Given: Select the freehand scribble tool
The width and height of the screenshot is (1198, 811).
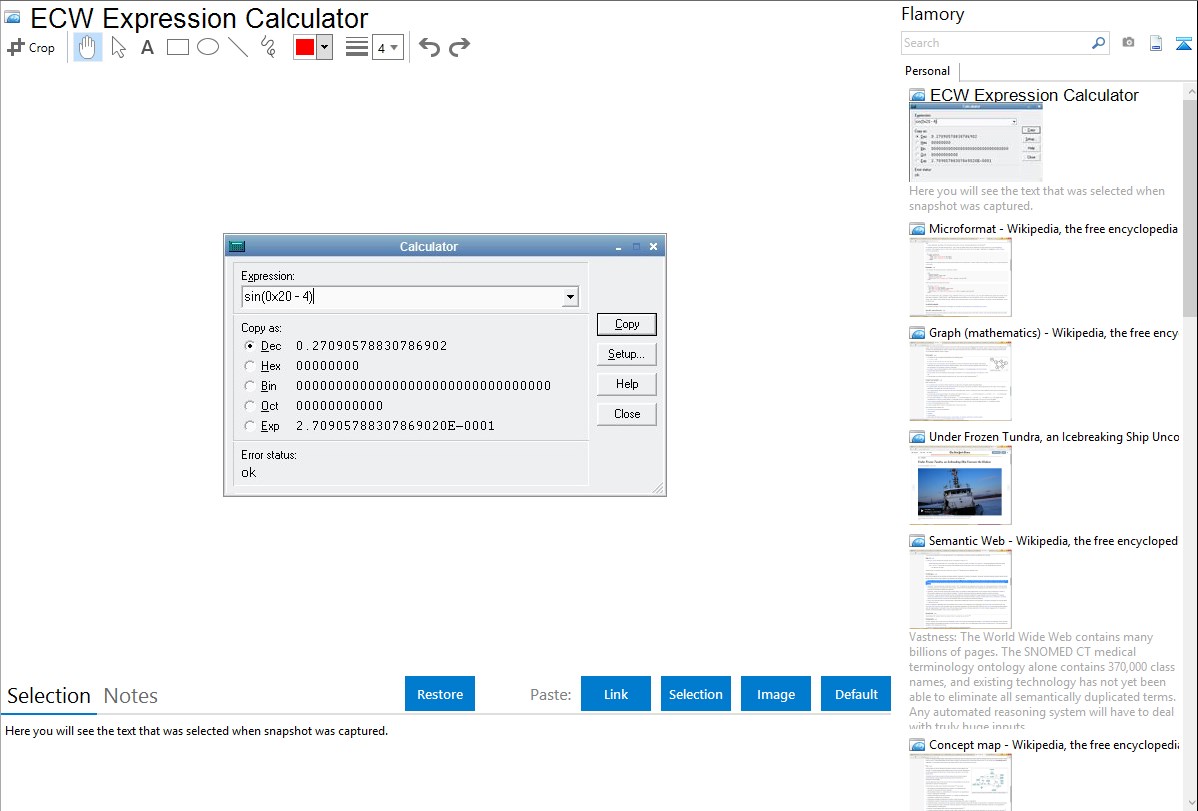Looking at the screenshot, I should point(268,47).
